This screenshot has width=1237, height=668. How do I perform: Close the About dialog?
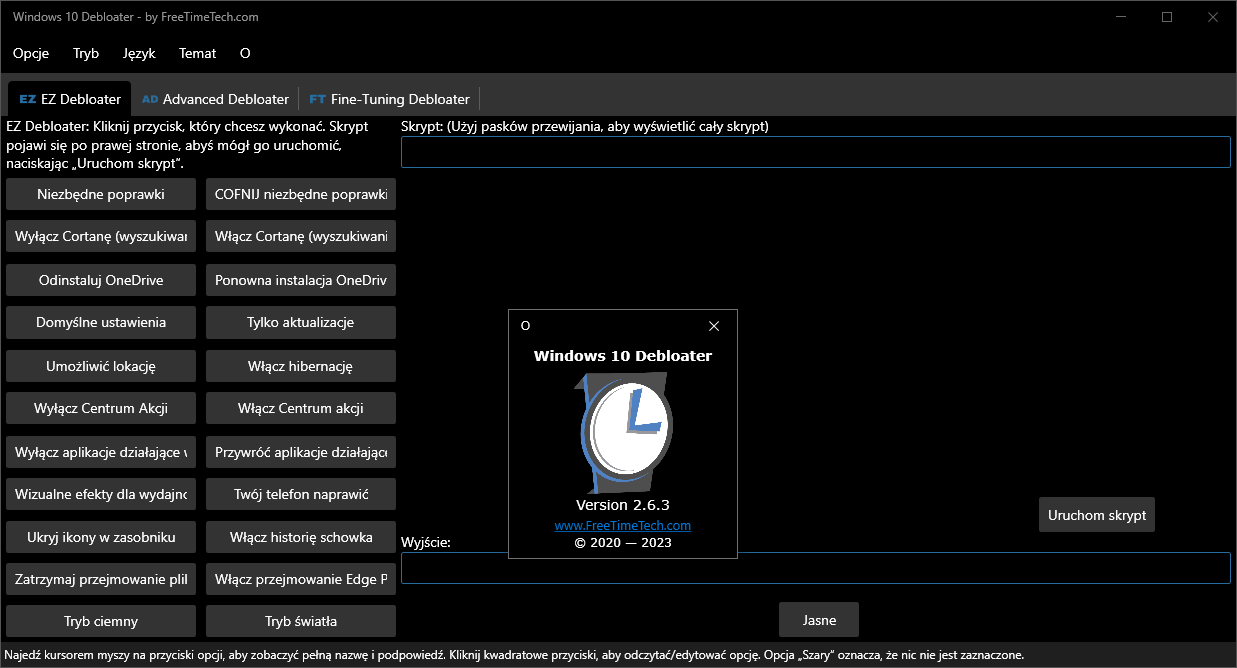coord(714,326)
